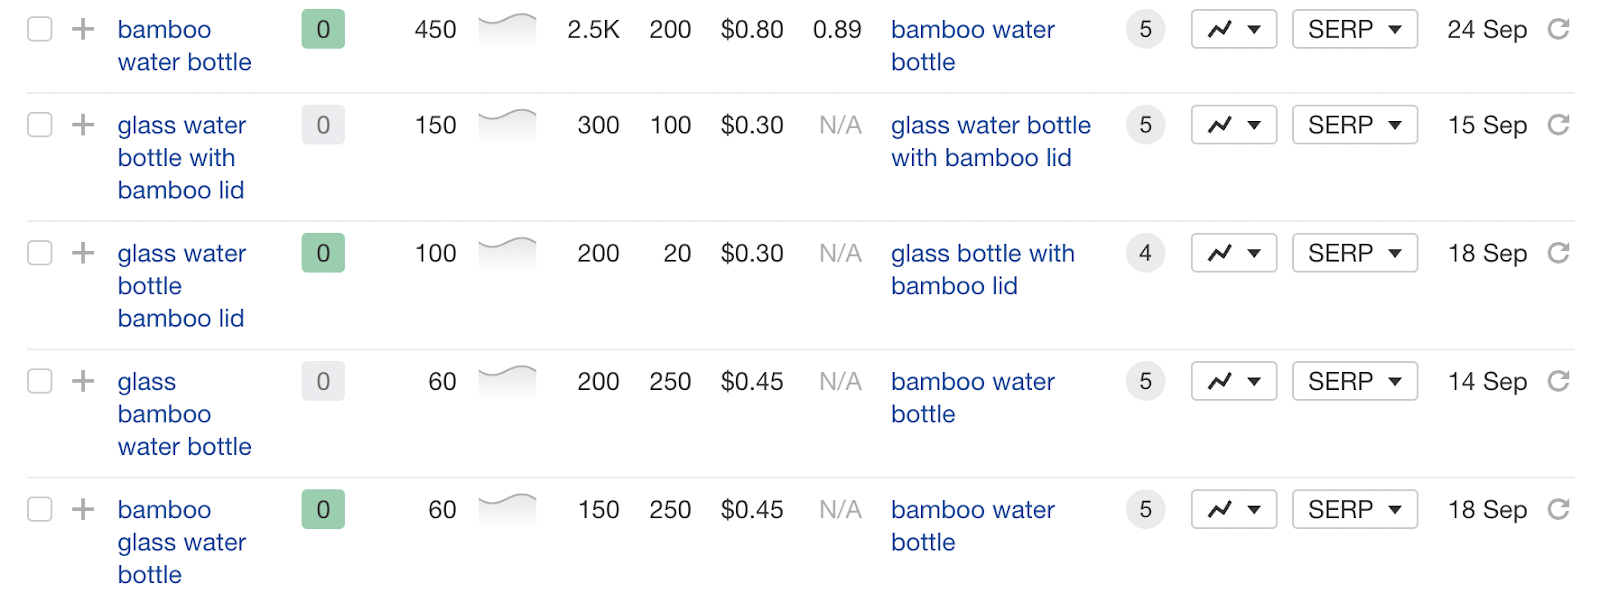Select the checkbox on glass water bottle with bamboo lid row

point(39,125)
